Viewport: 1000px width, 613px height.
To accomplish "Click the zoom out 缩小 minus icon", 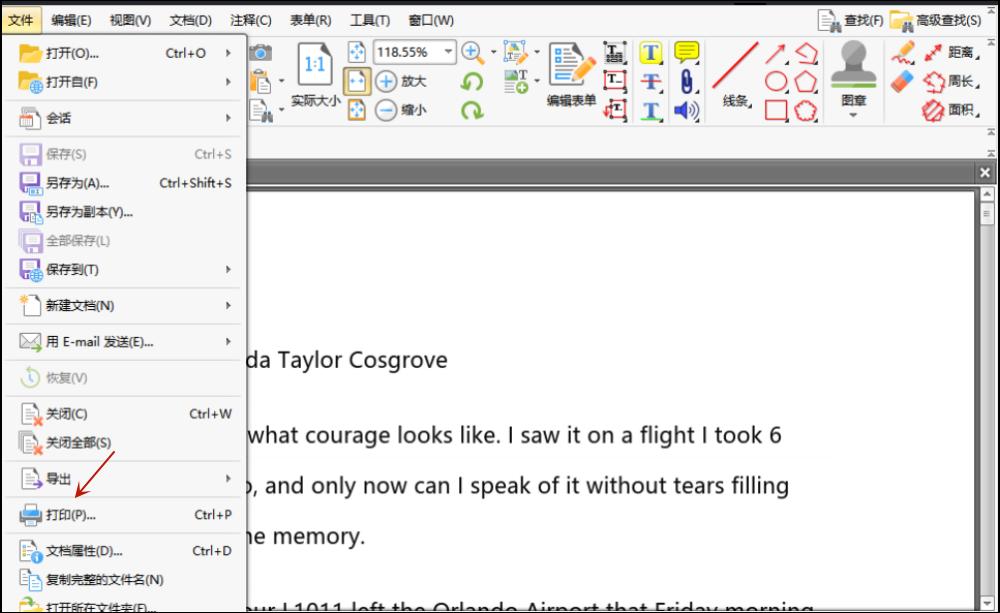I will [386, 110].
